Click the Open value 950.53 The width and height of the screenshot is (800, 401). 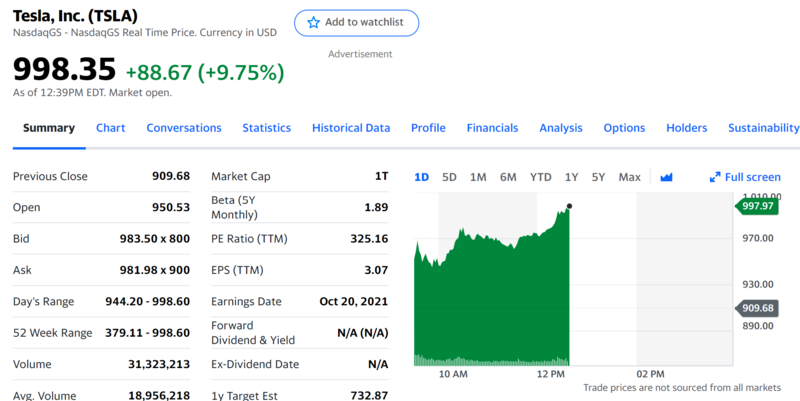171,207
